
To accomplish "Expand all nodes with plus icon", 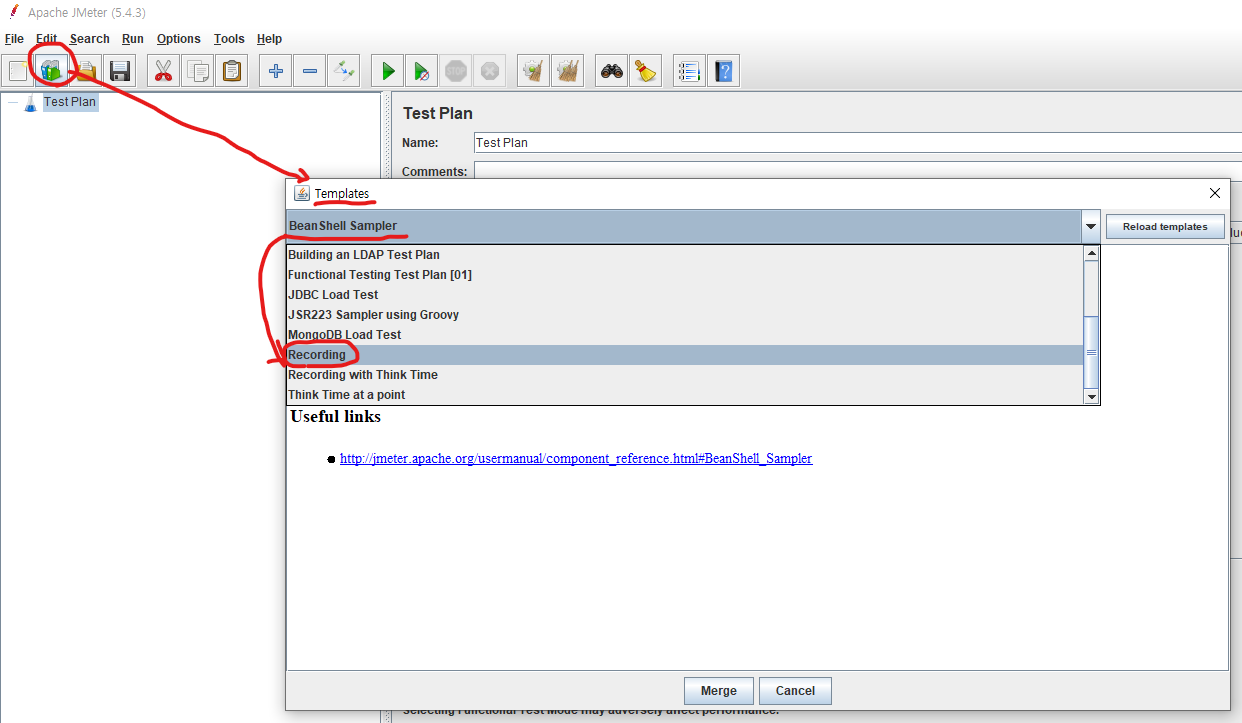I will coord(276,71).
